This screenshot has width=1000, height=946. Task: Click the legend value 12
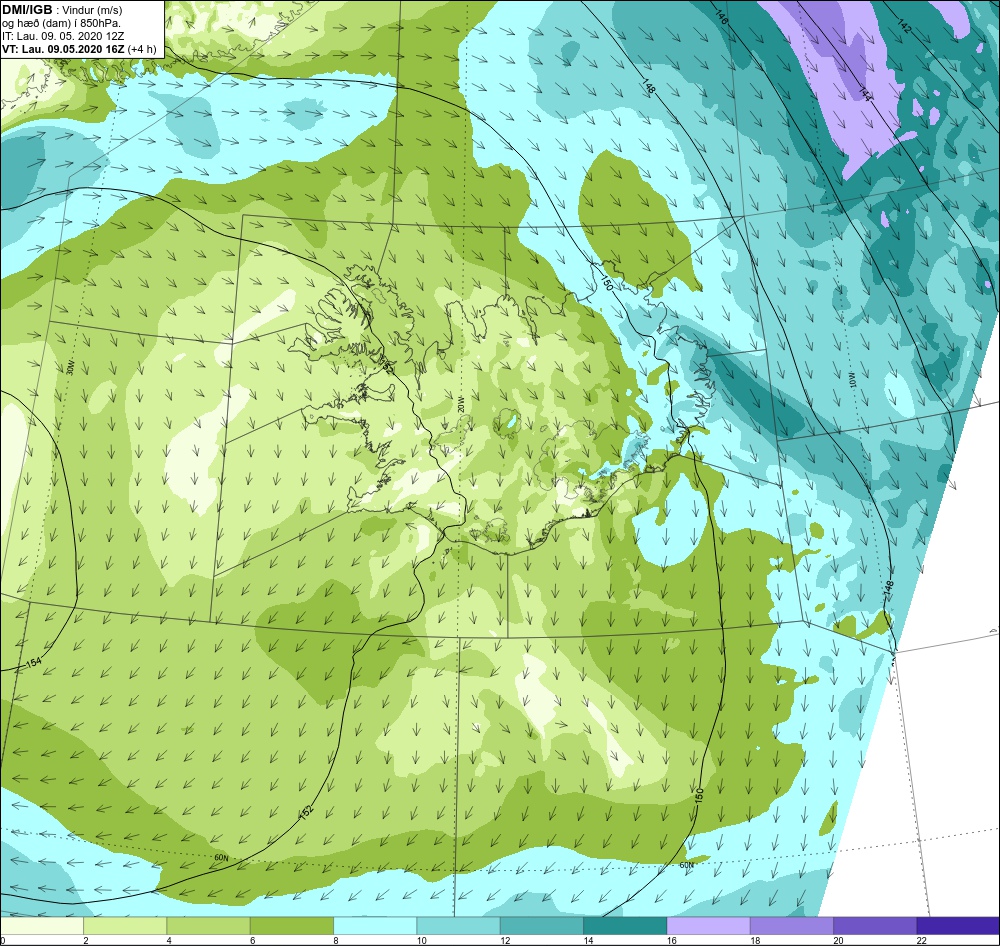[x=505, y=940]
